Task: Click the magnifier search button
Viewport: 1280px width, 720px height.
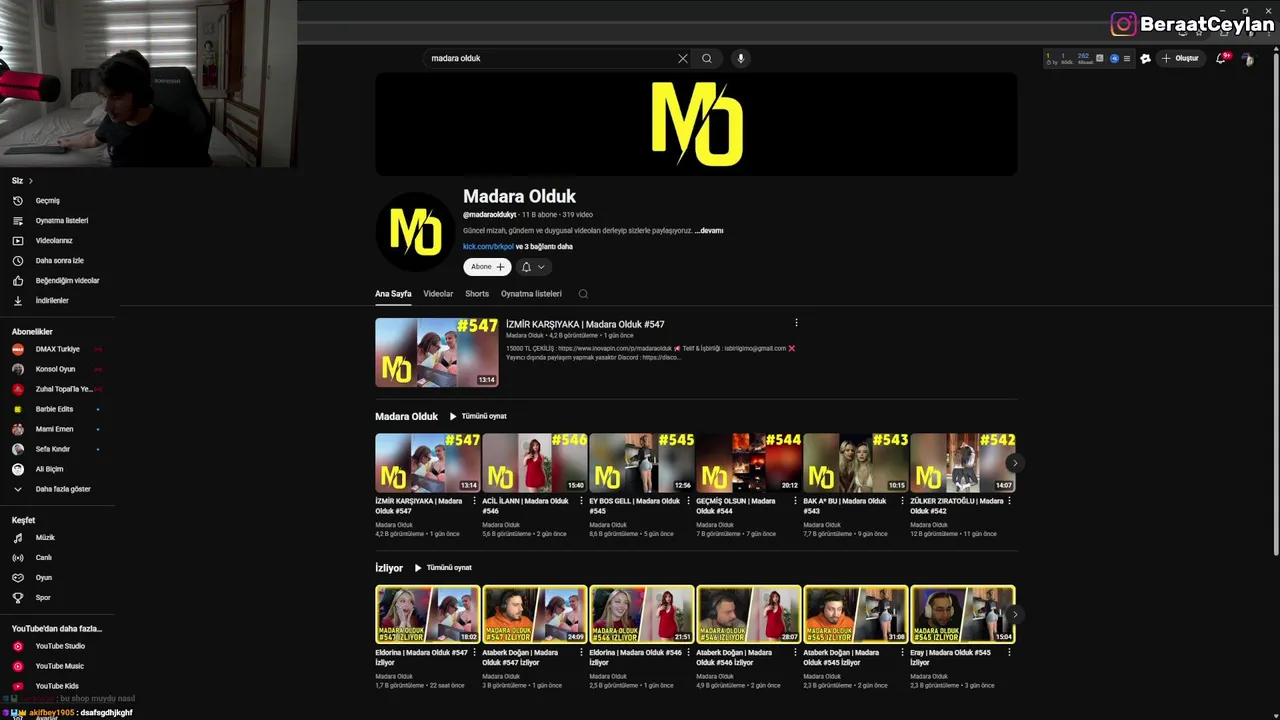Action: [707, 58]
